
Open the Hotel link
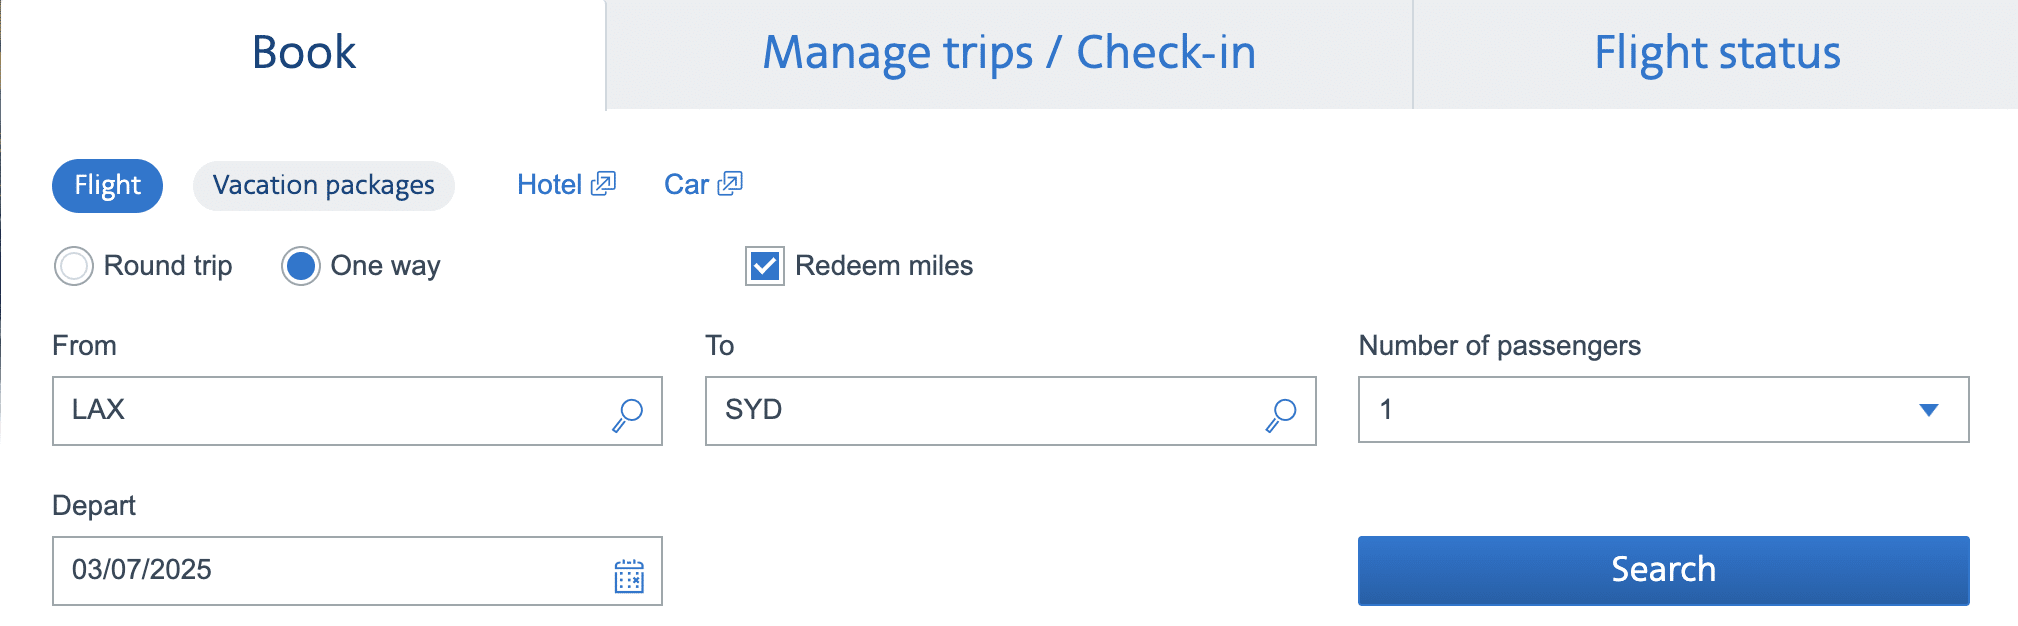tap(548, 183)
